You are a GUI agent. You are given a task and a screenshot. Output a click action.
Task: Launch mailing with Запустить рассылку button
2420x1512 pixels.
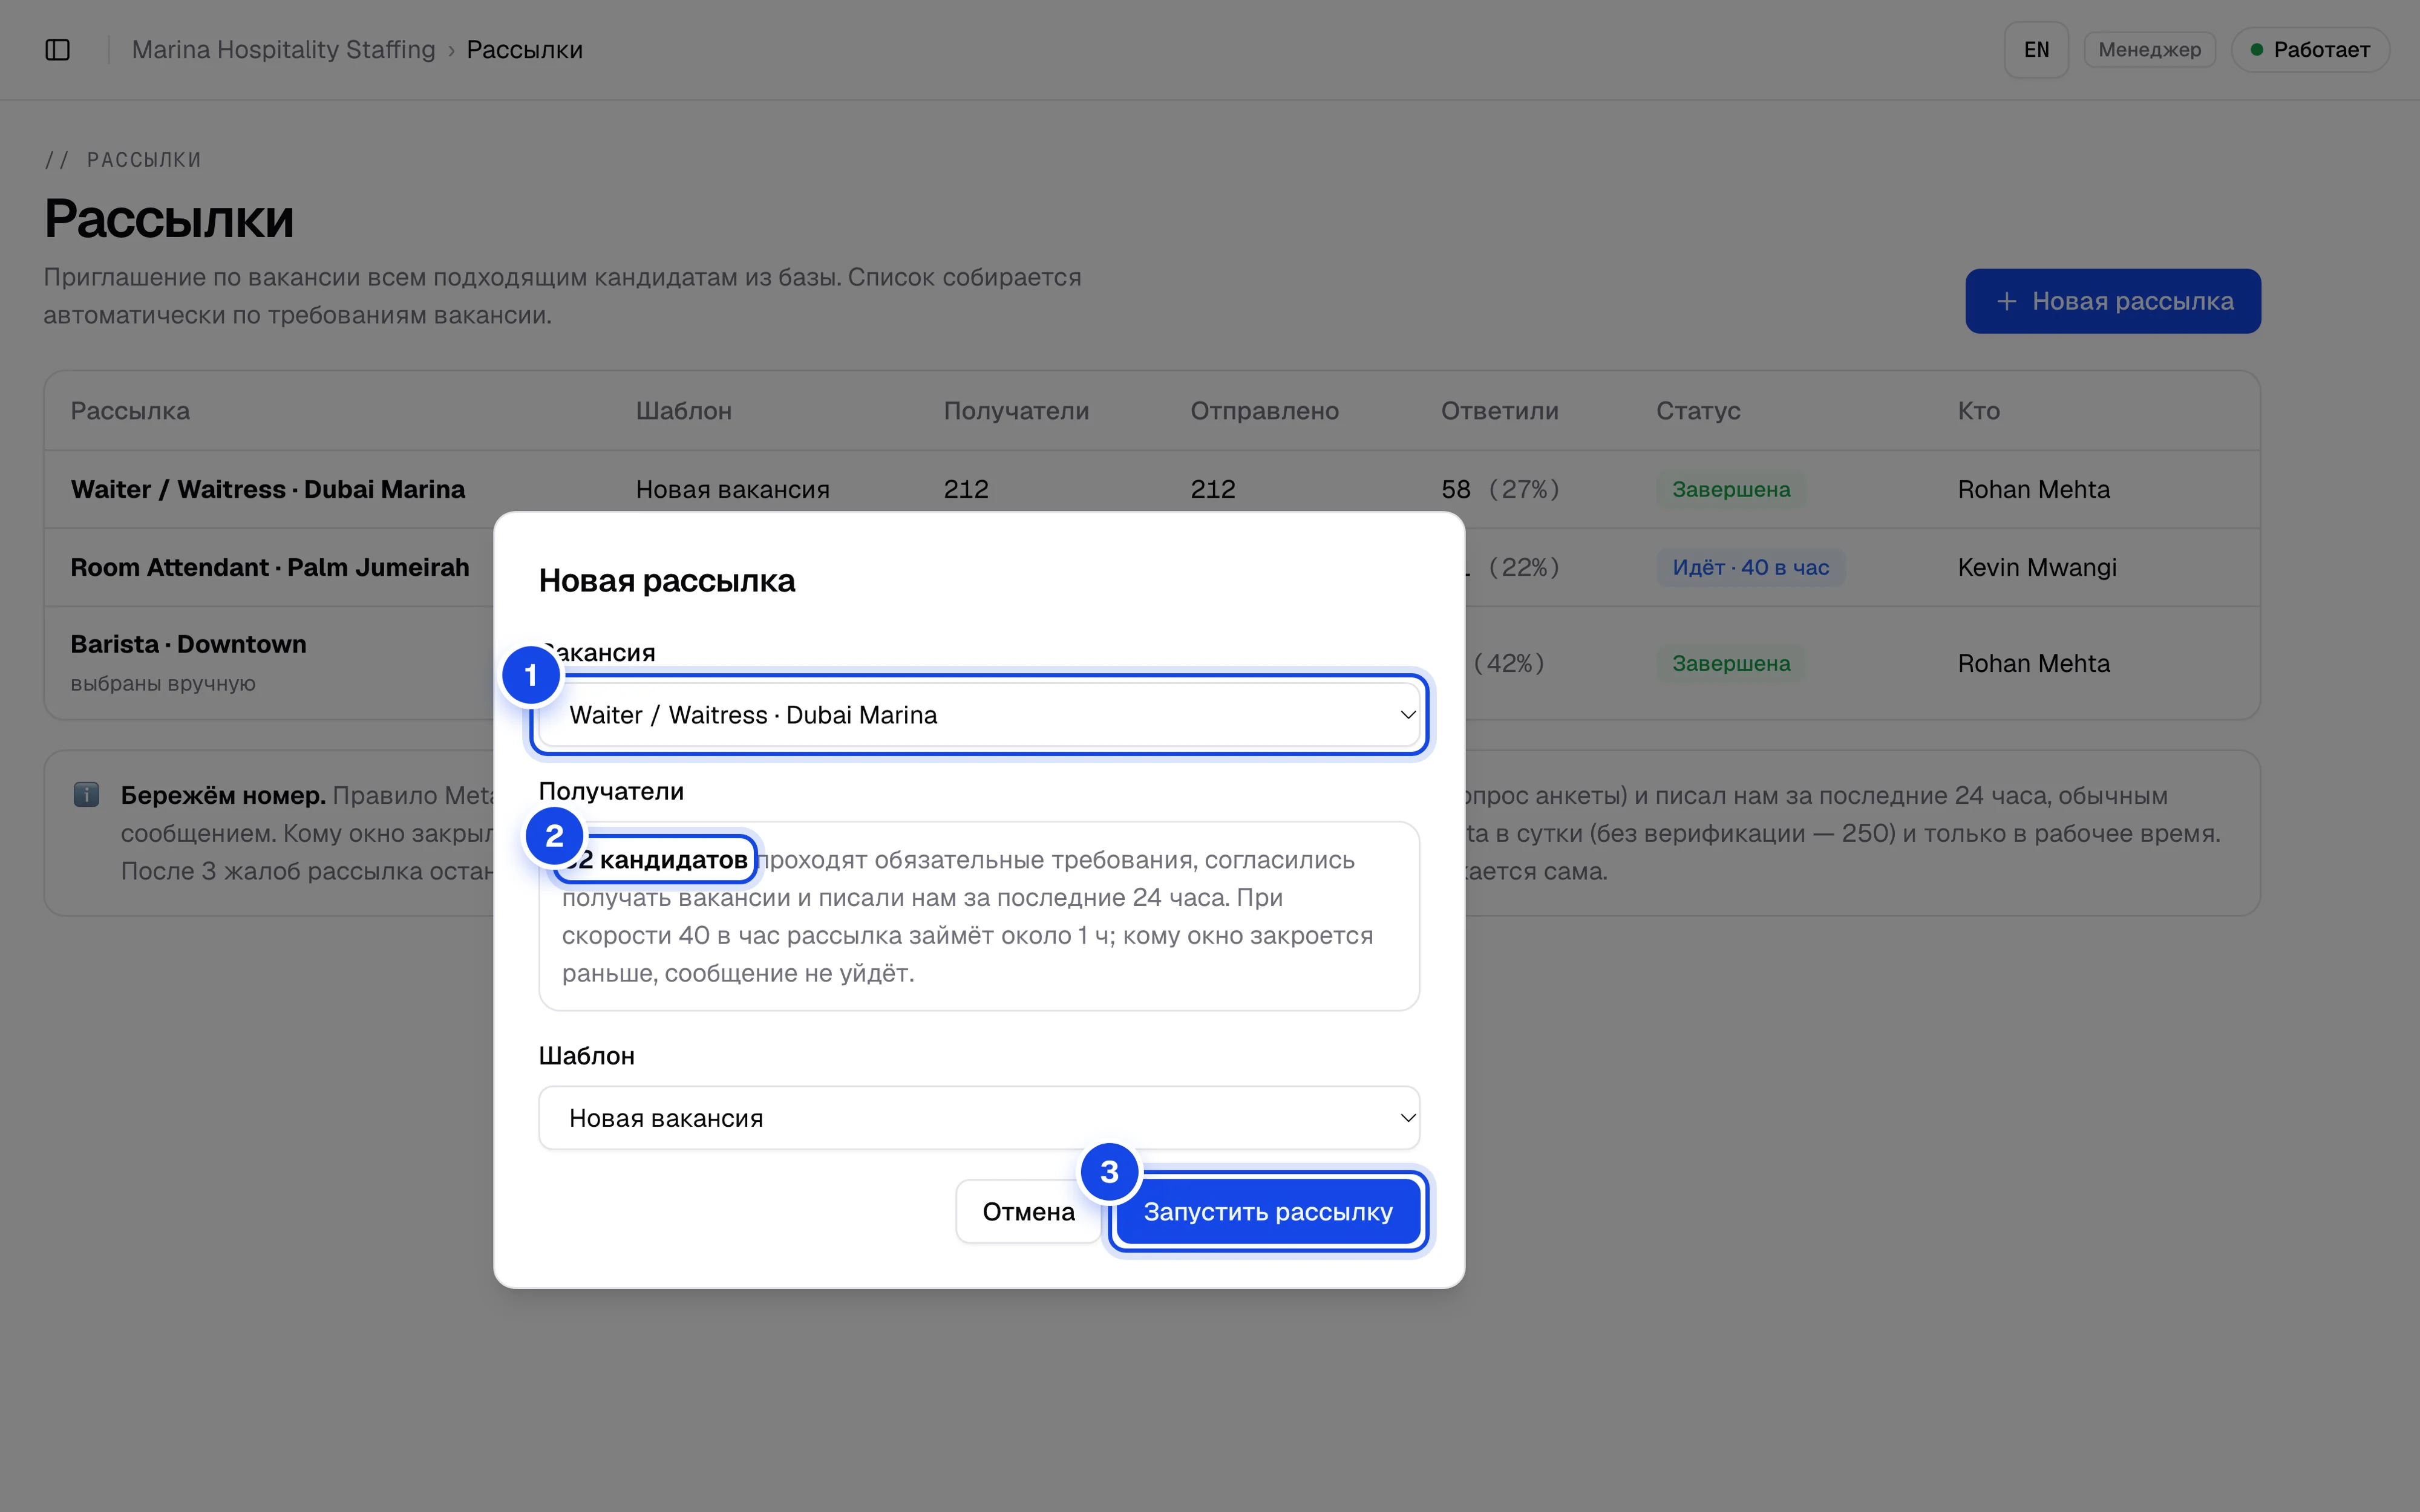click(x=1268, y=1212)
